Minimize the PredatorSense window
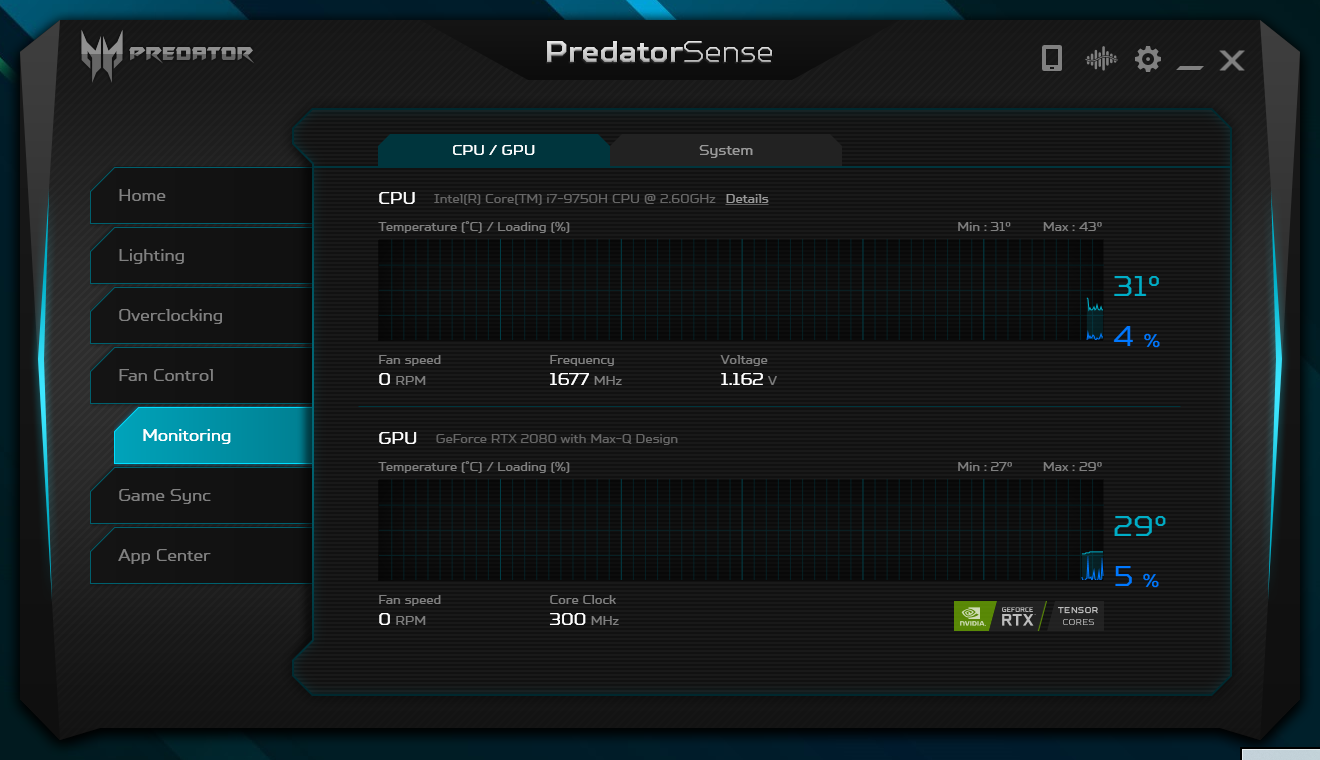This screenshot has height=760, width=1320. coord(1190,67)
